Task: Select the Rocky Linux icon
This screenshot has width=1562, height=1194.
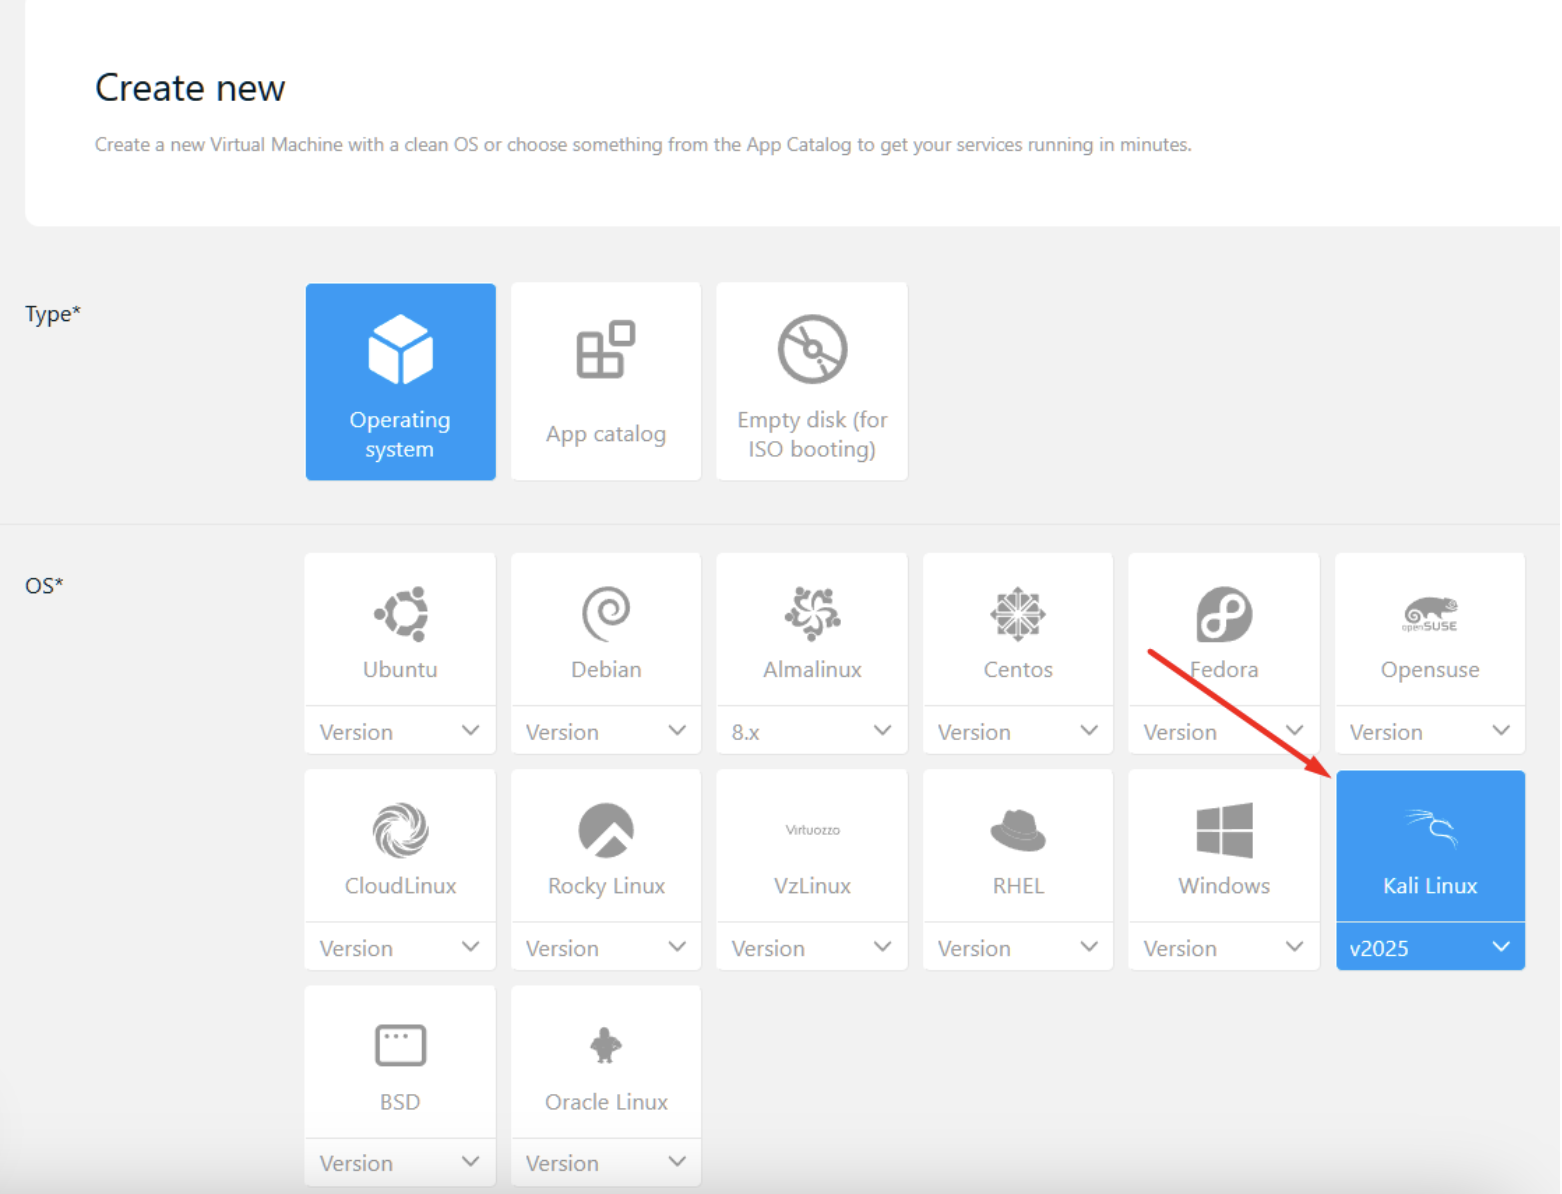Action: coord(606,830)
